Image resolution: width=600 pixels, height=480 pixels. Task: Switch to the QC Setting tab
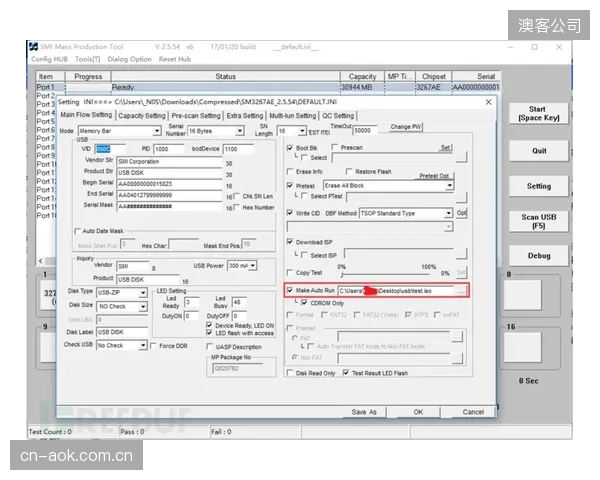coord(338,116)
